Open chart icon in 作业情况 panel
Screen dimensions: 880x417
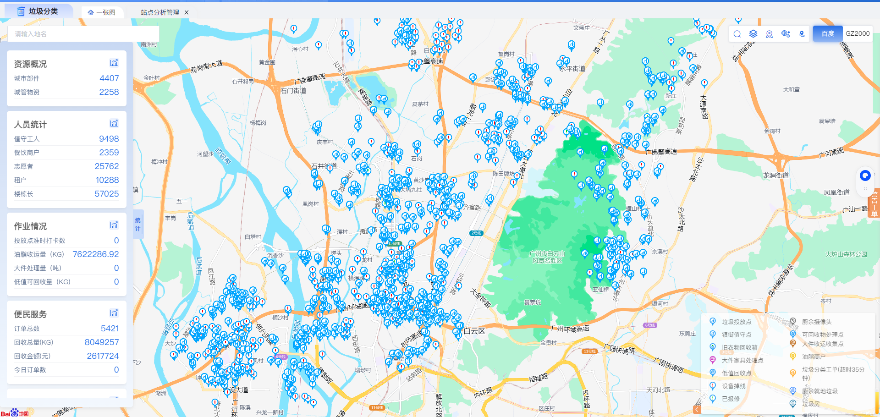click(114, 226)
